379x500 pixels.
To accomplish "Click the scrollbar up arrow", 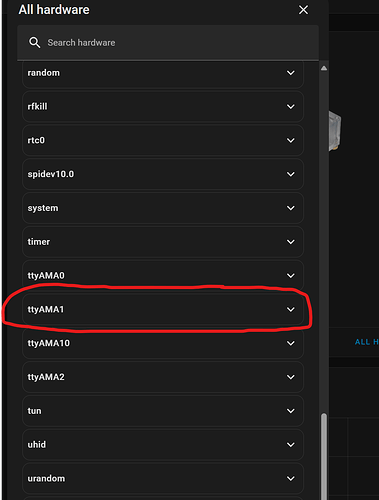I will [324, 68].
